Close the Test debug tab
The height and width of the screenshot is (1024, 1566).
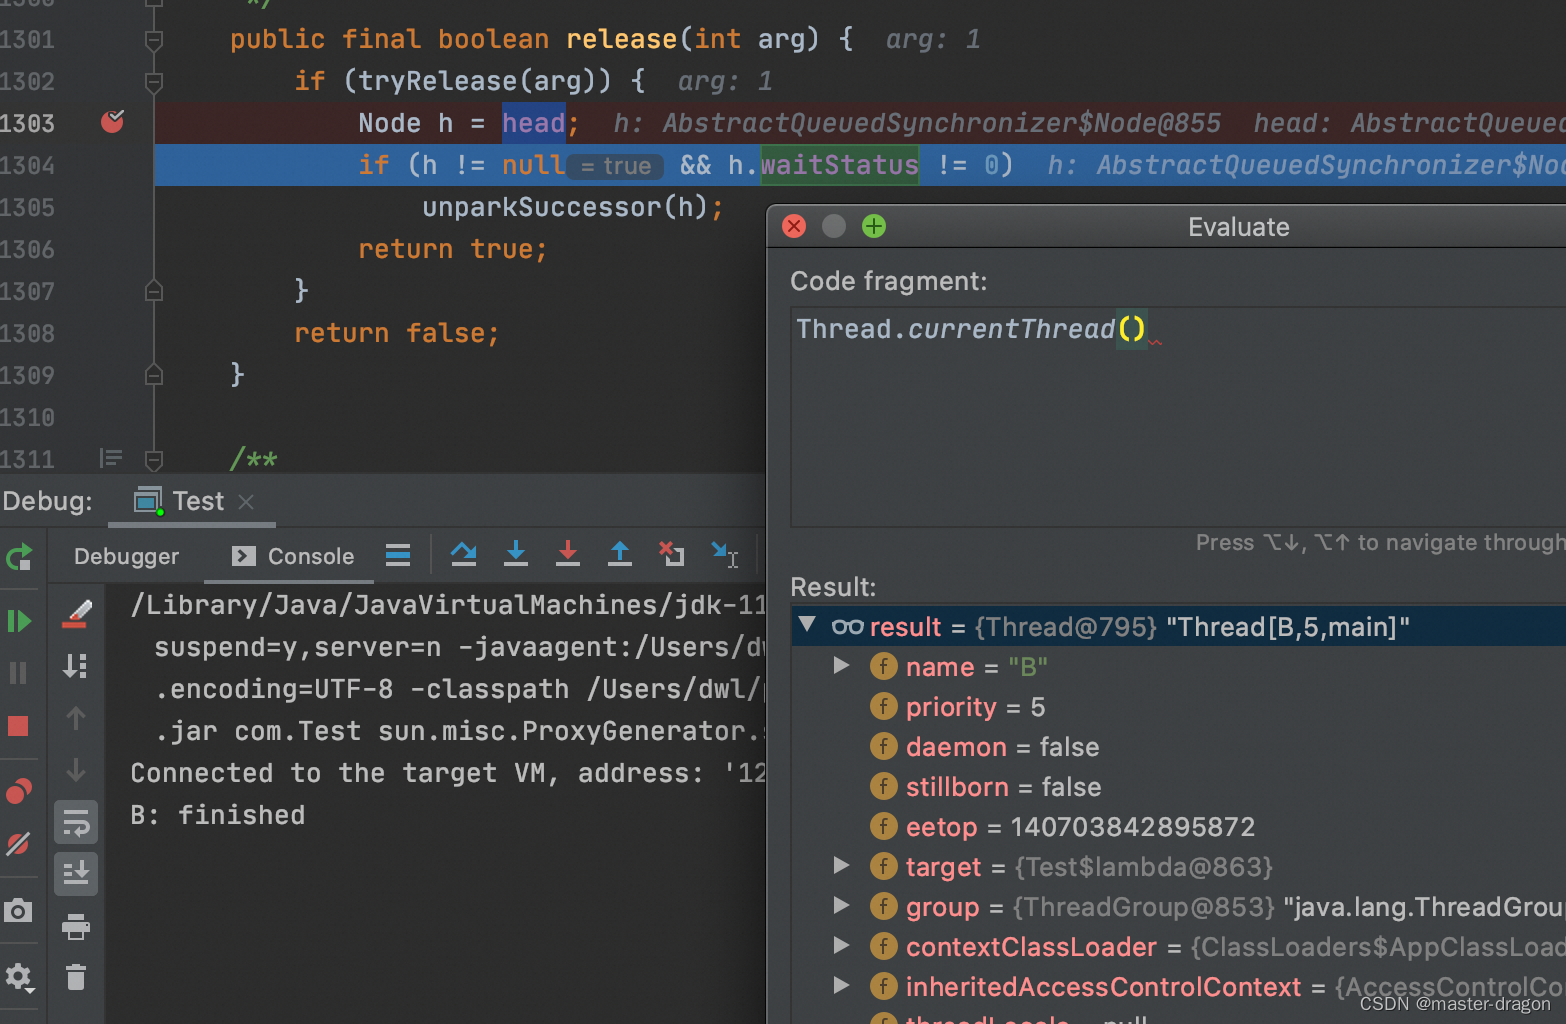point(247,502)
